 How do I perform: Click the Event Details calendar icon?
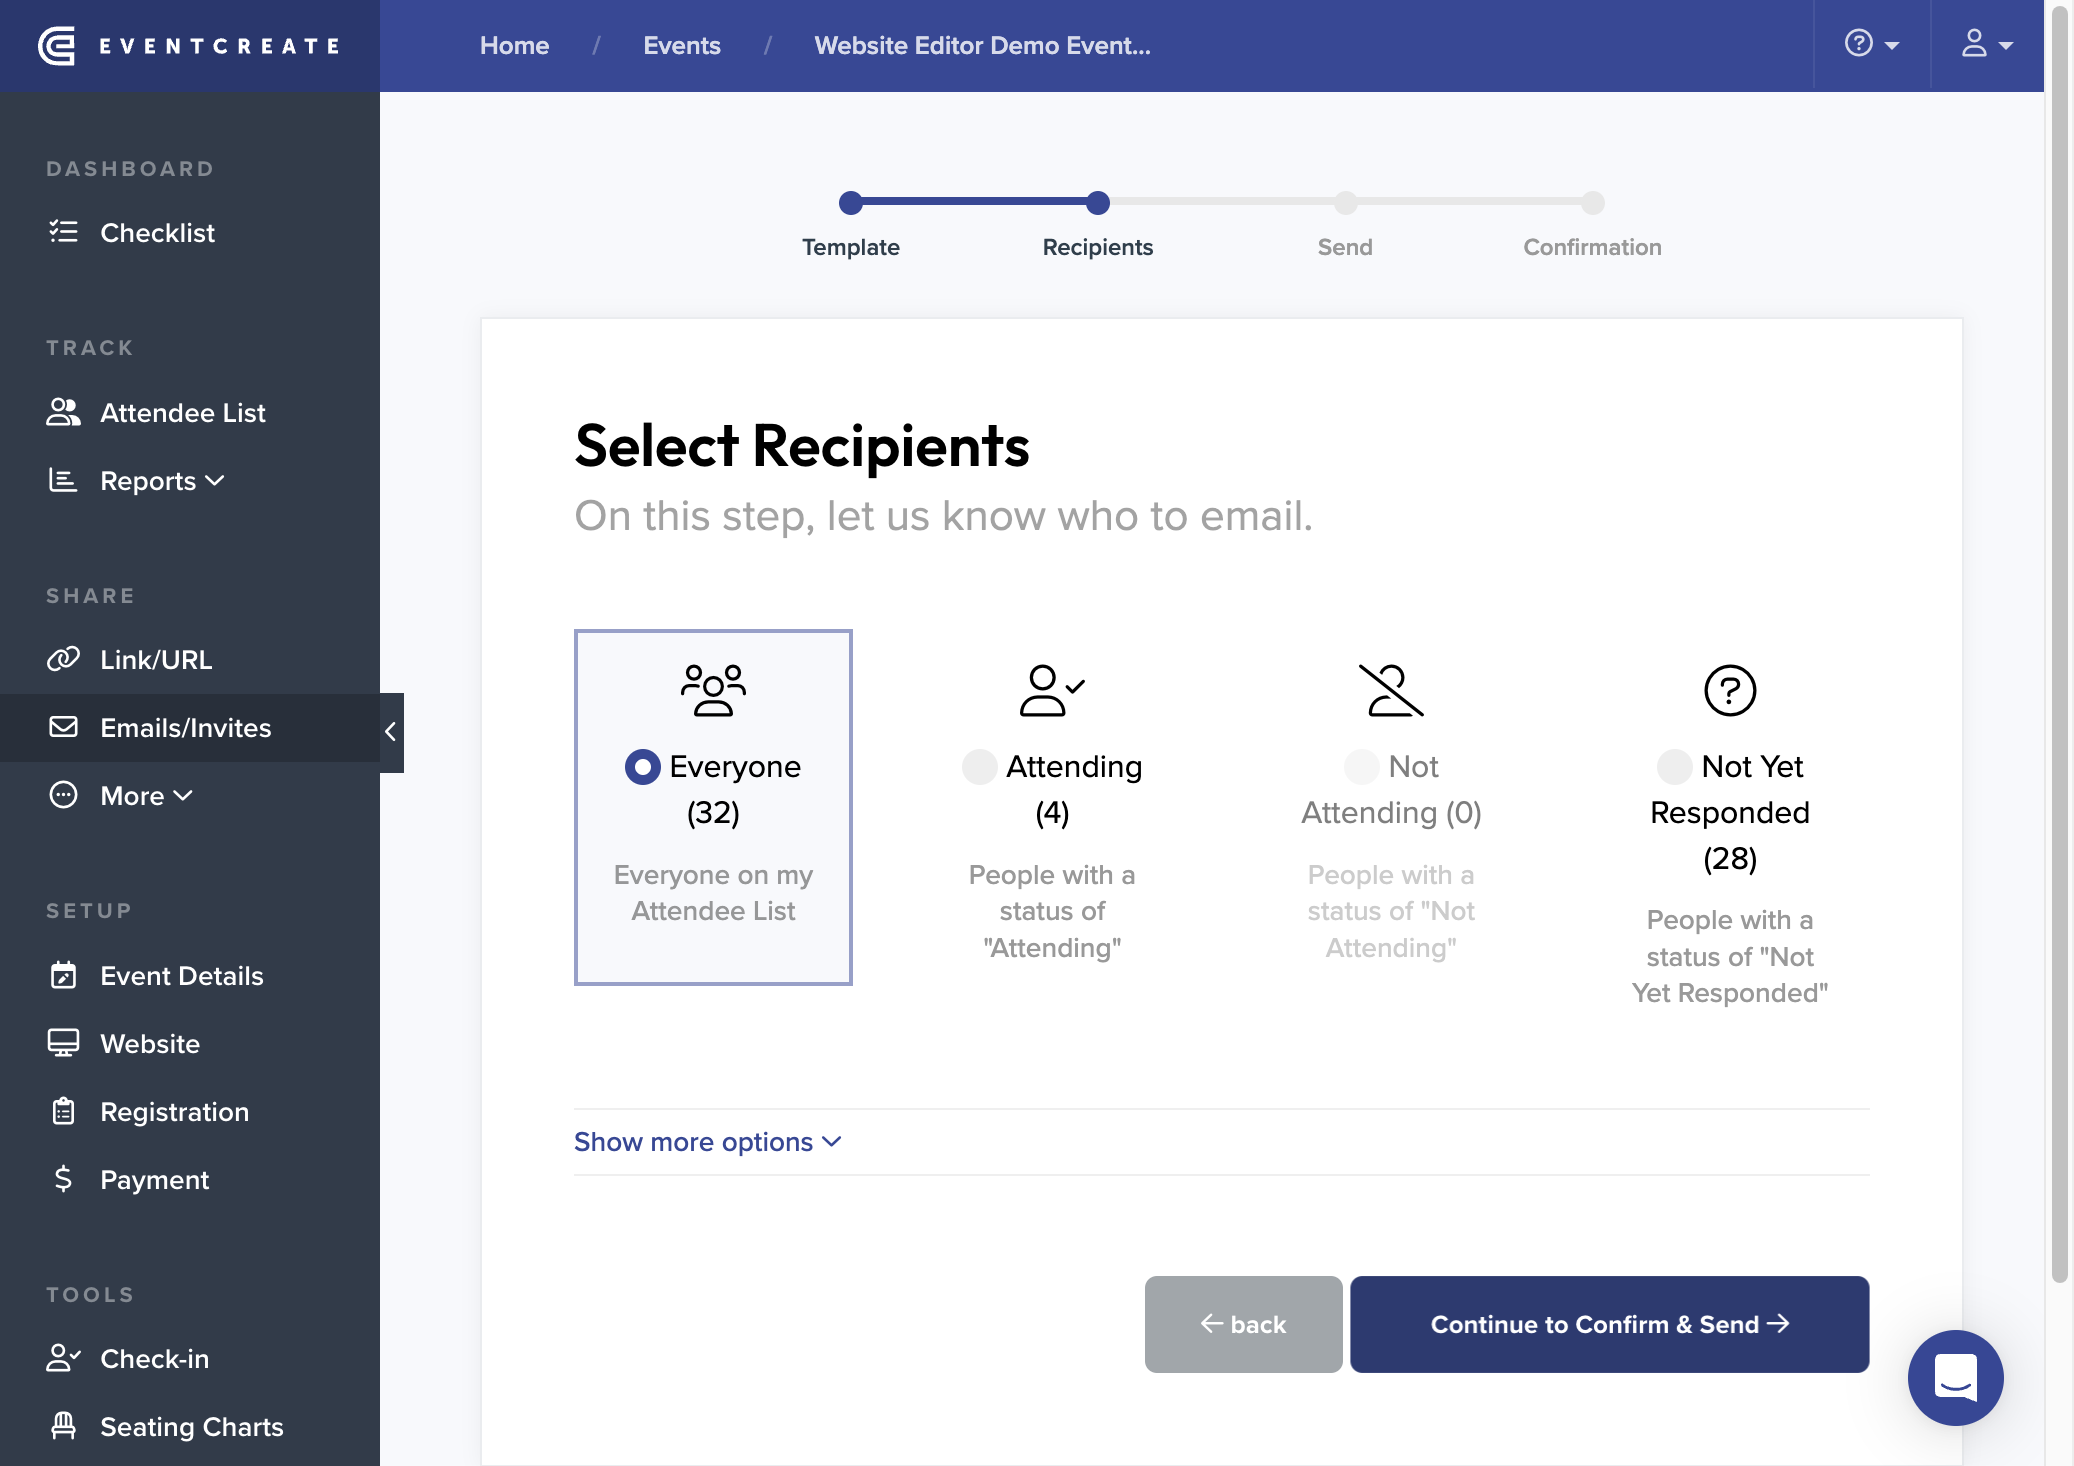click(64, 975)
